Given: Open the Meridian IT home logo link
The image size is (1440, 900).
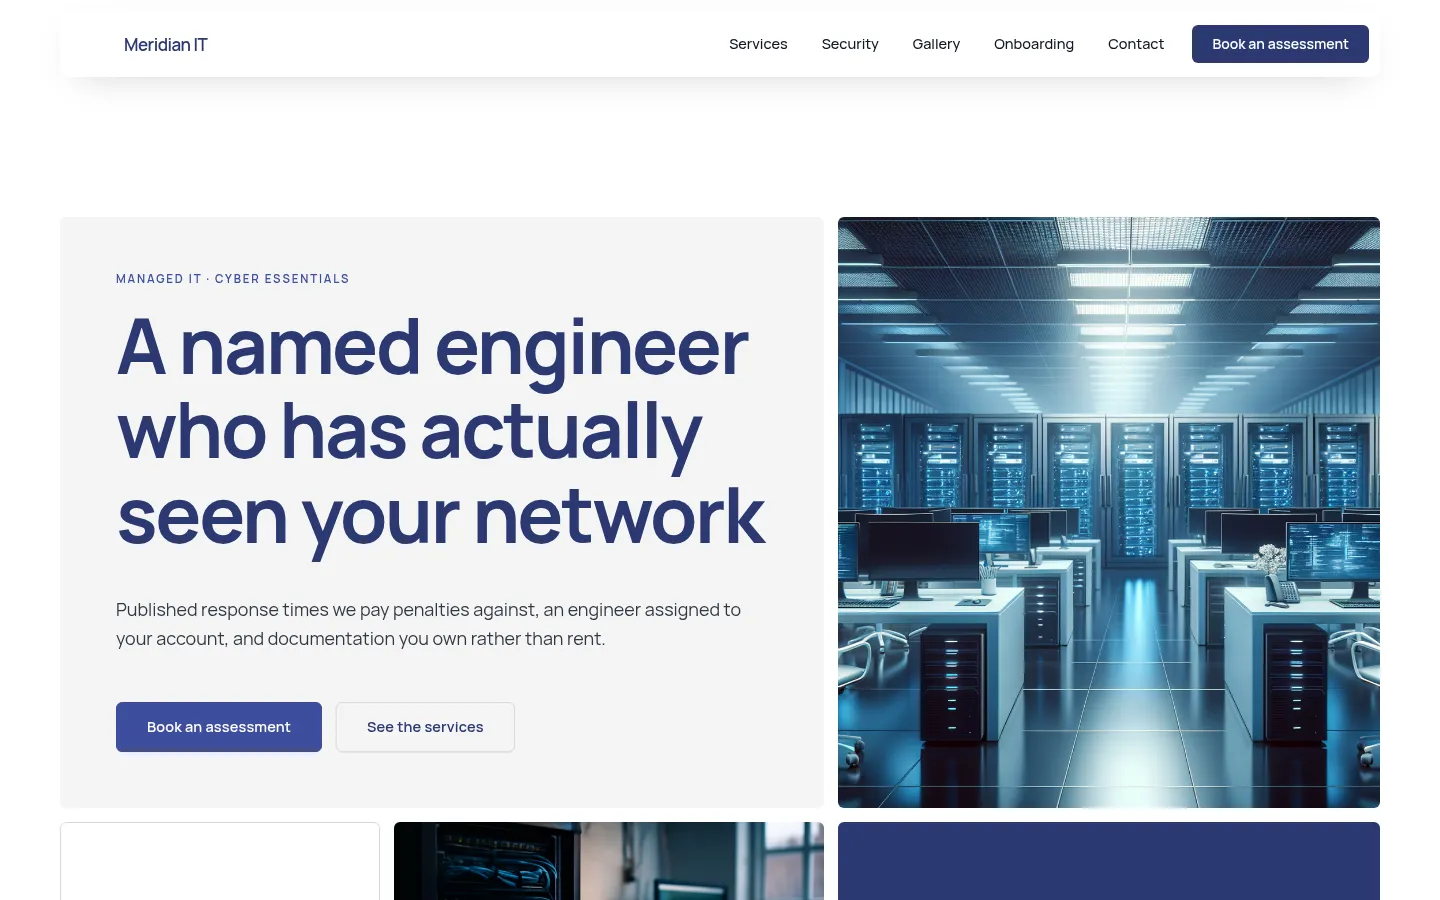Looking at the screenshot, I should click(x=166, y=44).
